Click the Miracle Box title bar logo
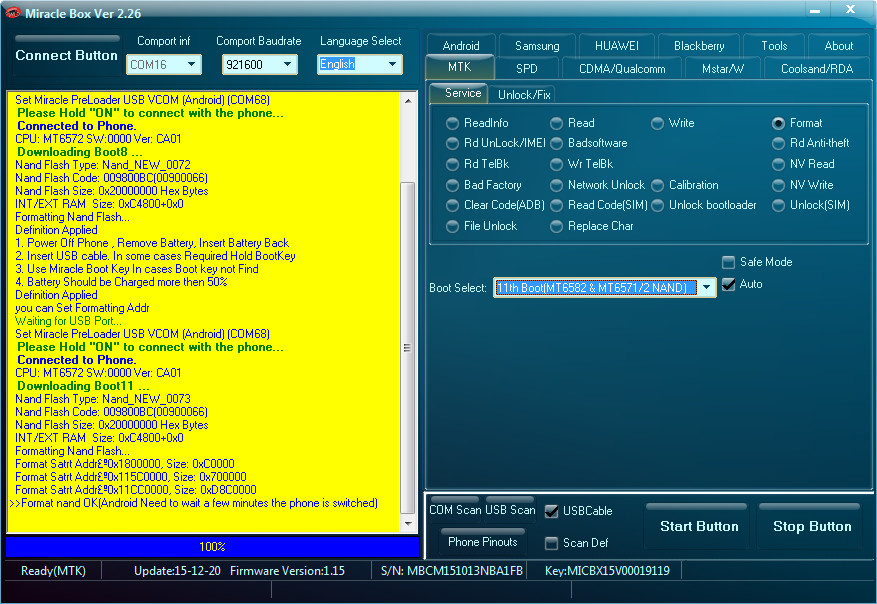This screenshot has width=877, height=604. pyautogui.click(x=12, y=12)
